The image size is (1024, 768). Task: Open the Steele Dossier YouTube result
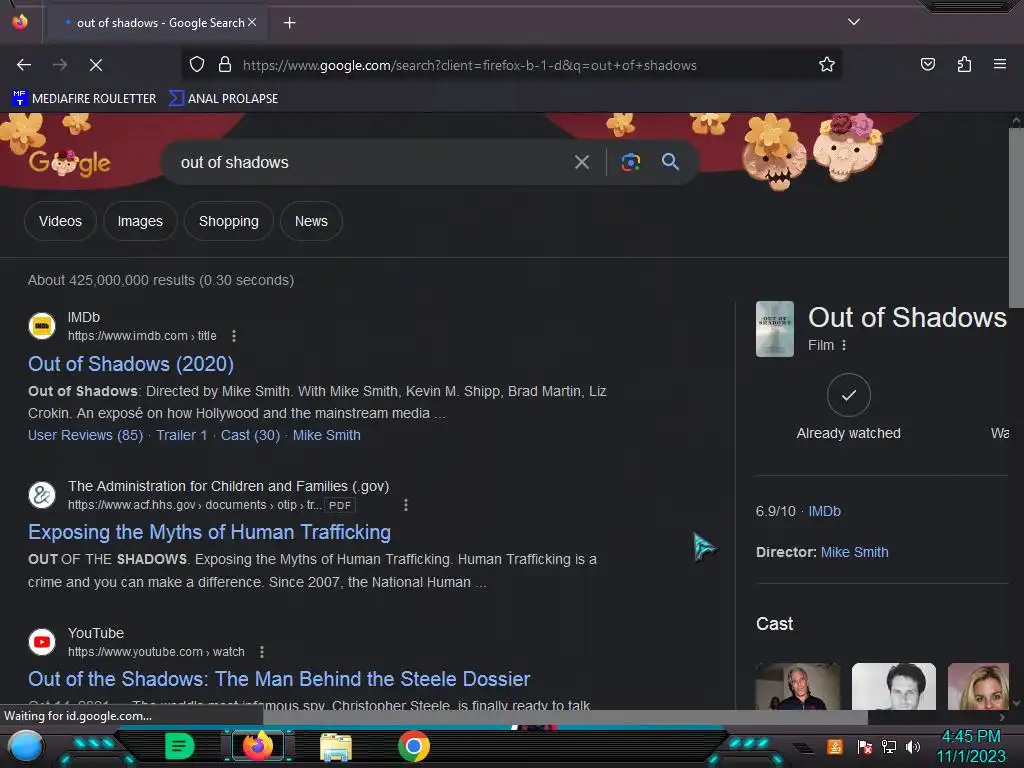(x=279, y=679)
